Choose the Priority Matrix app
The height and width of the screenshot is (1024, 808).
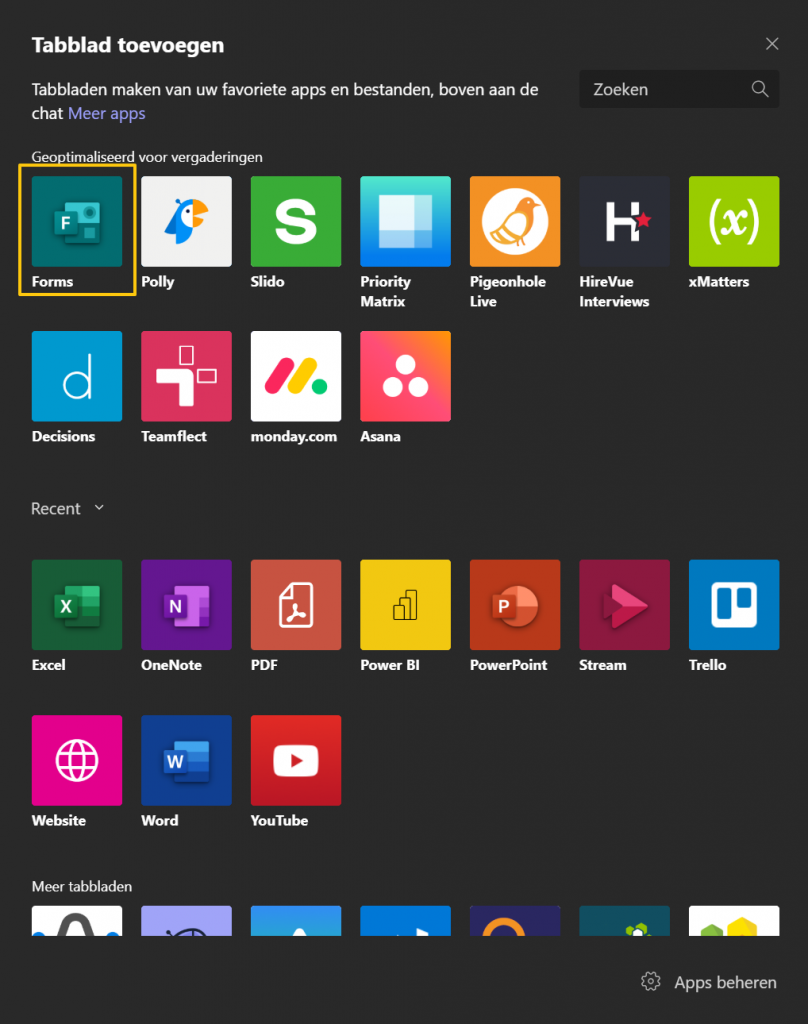click(x=406, y=221)
